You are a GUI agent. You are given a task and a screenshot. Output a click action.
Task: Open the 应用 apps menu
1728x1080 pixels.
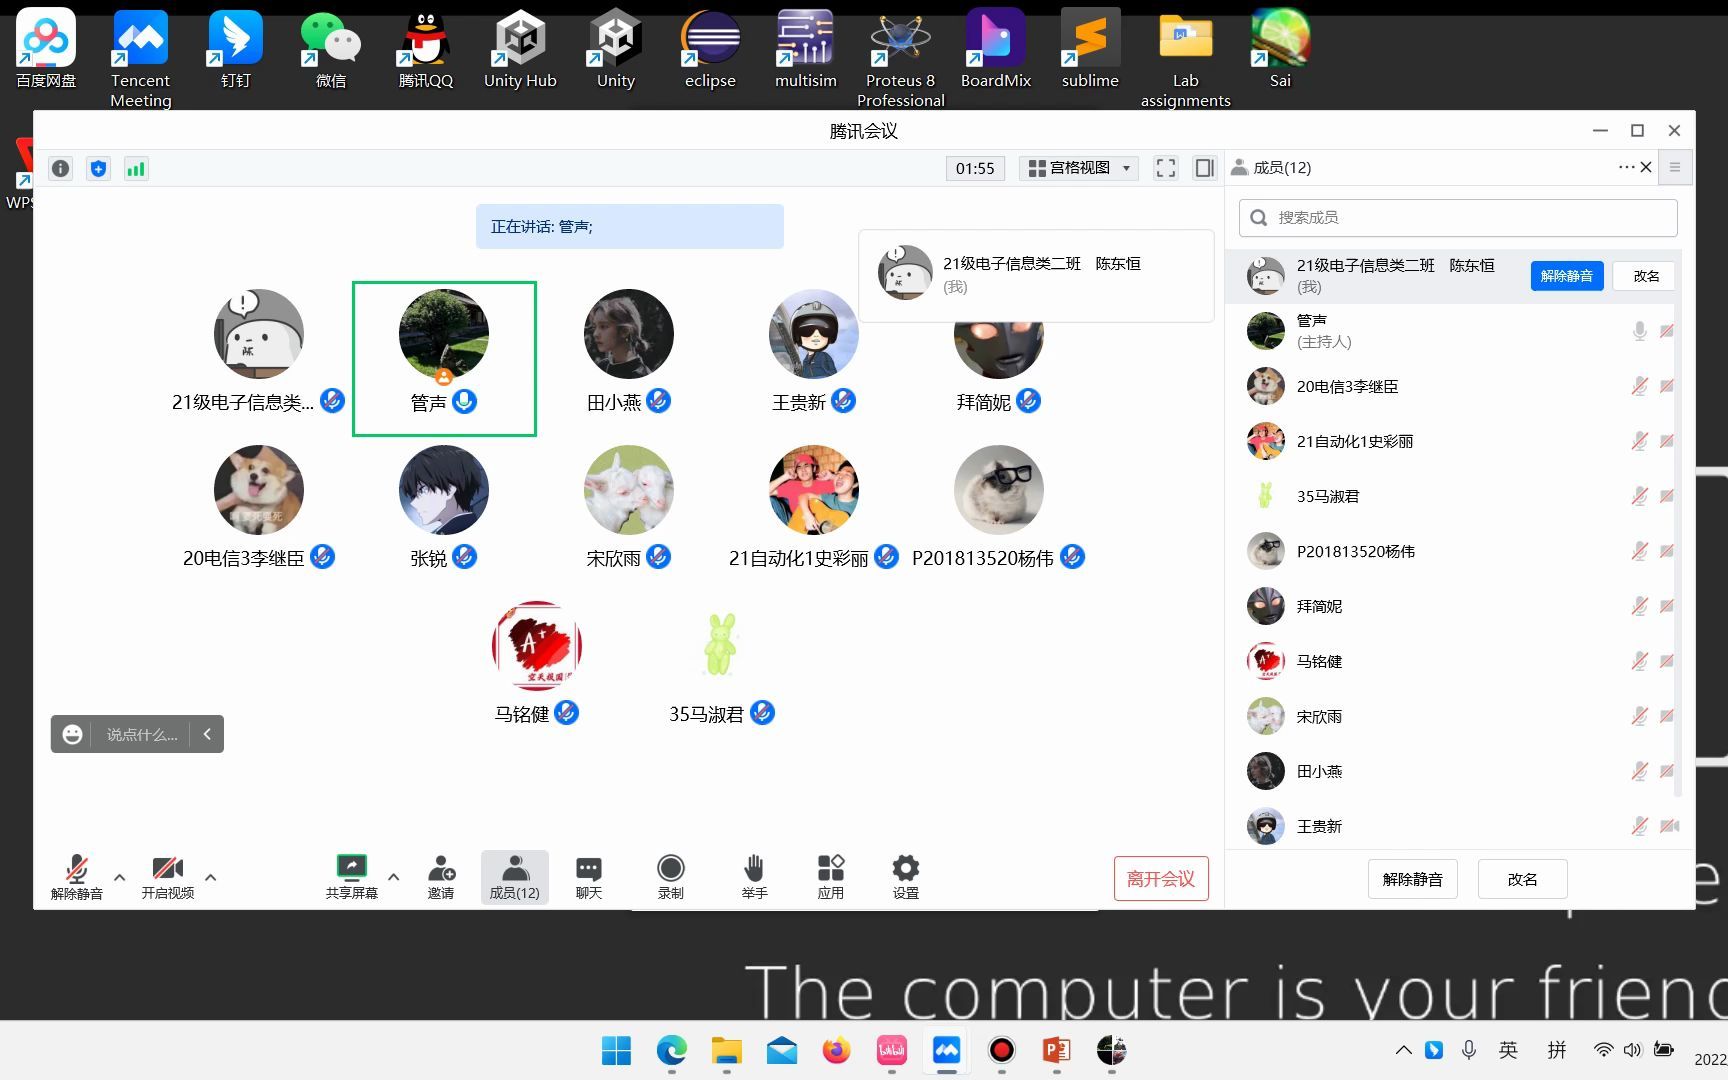(831, 877)
